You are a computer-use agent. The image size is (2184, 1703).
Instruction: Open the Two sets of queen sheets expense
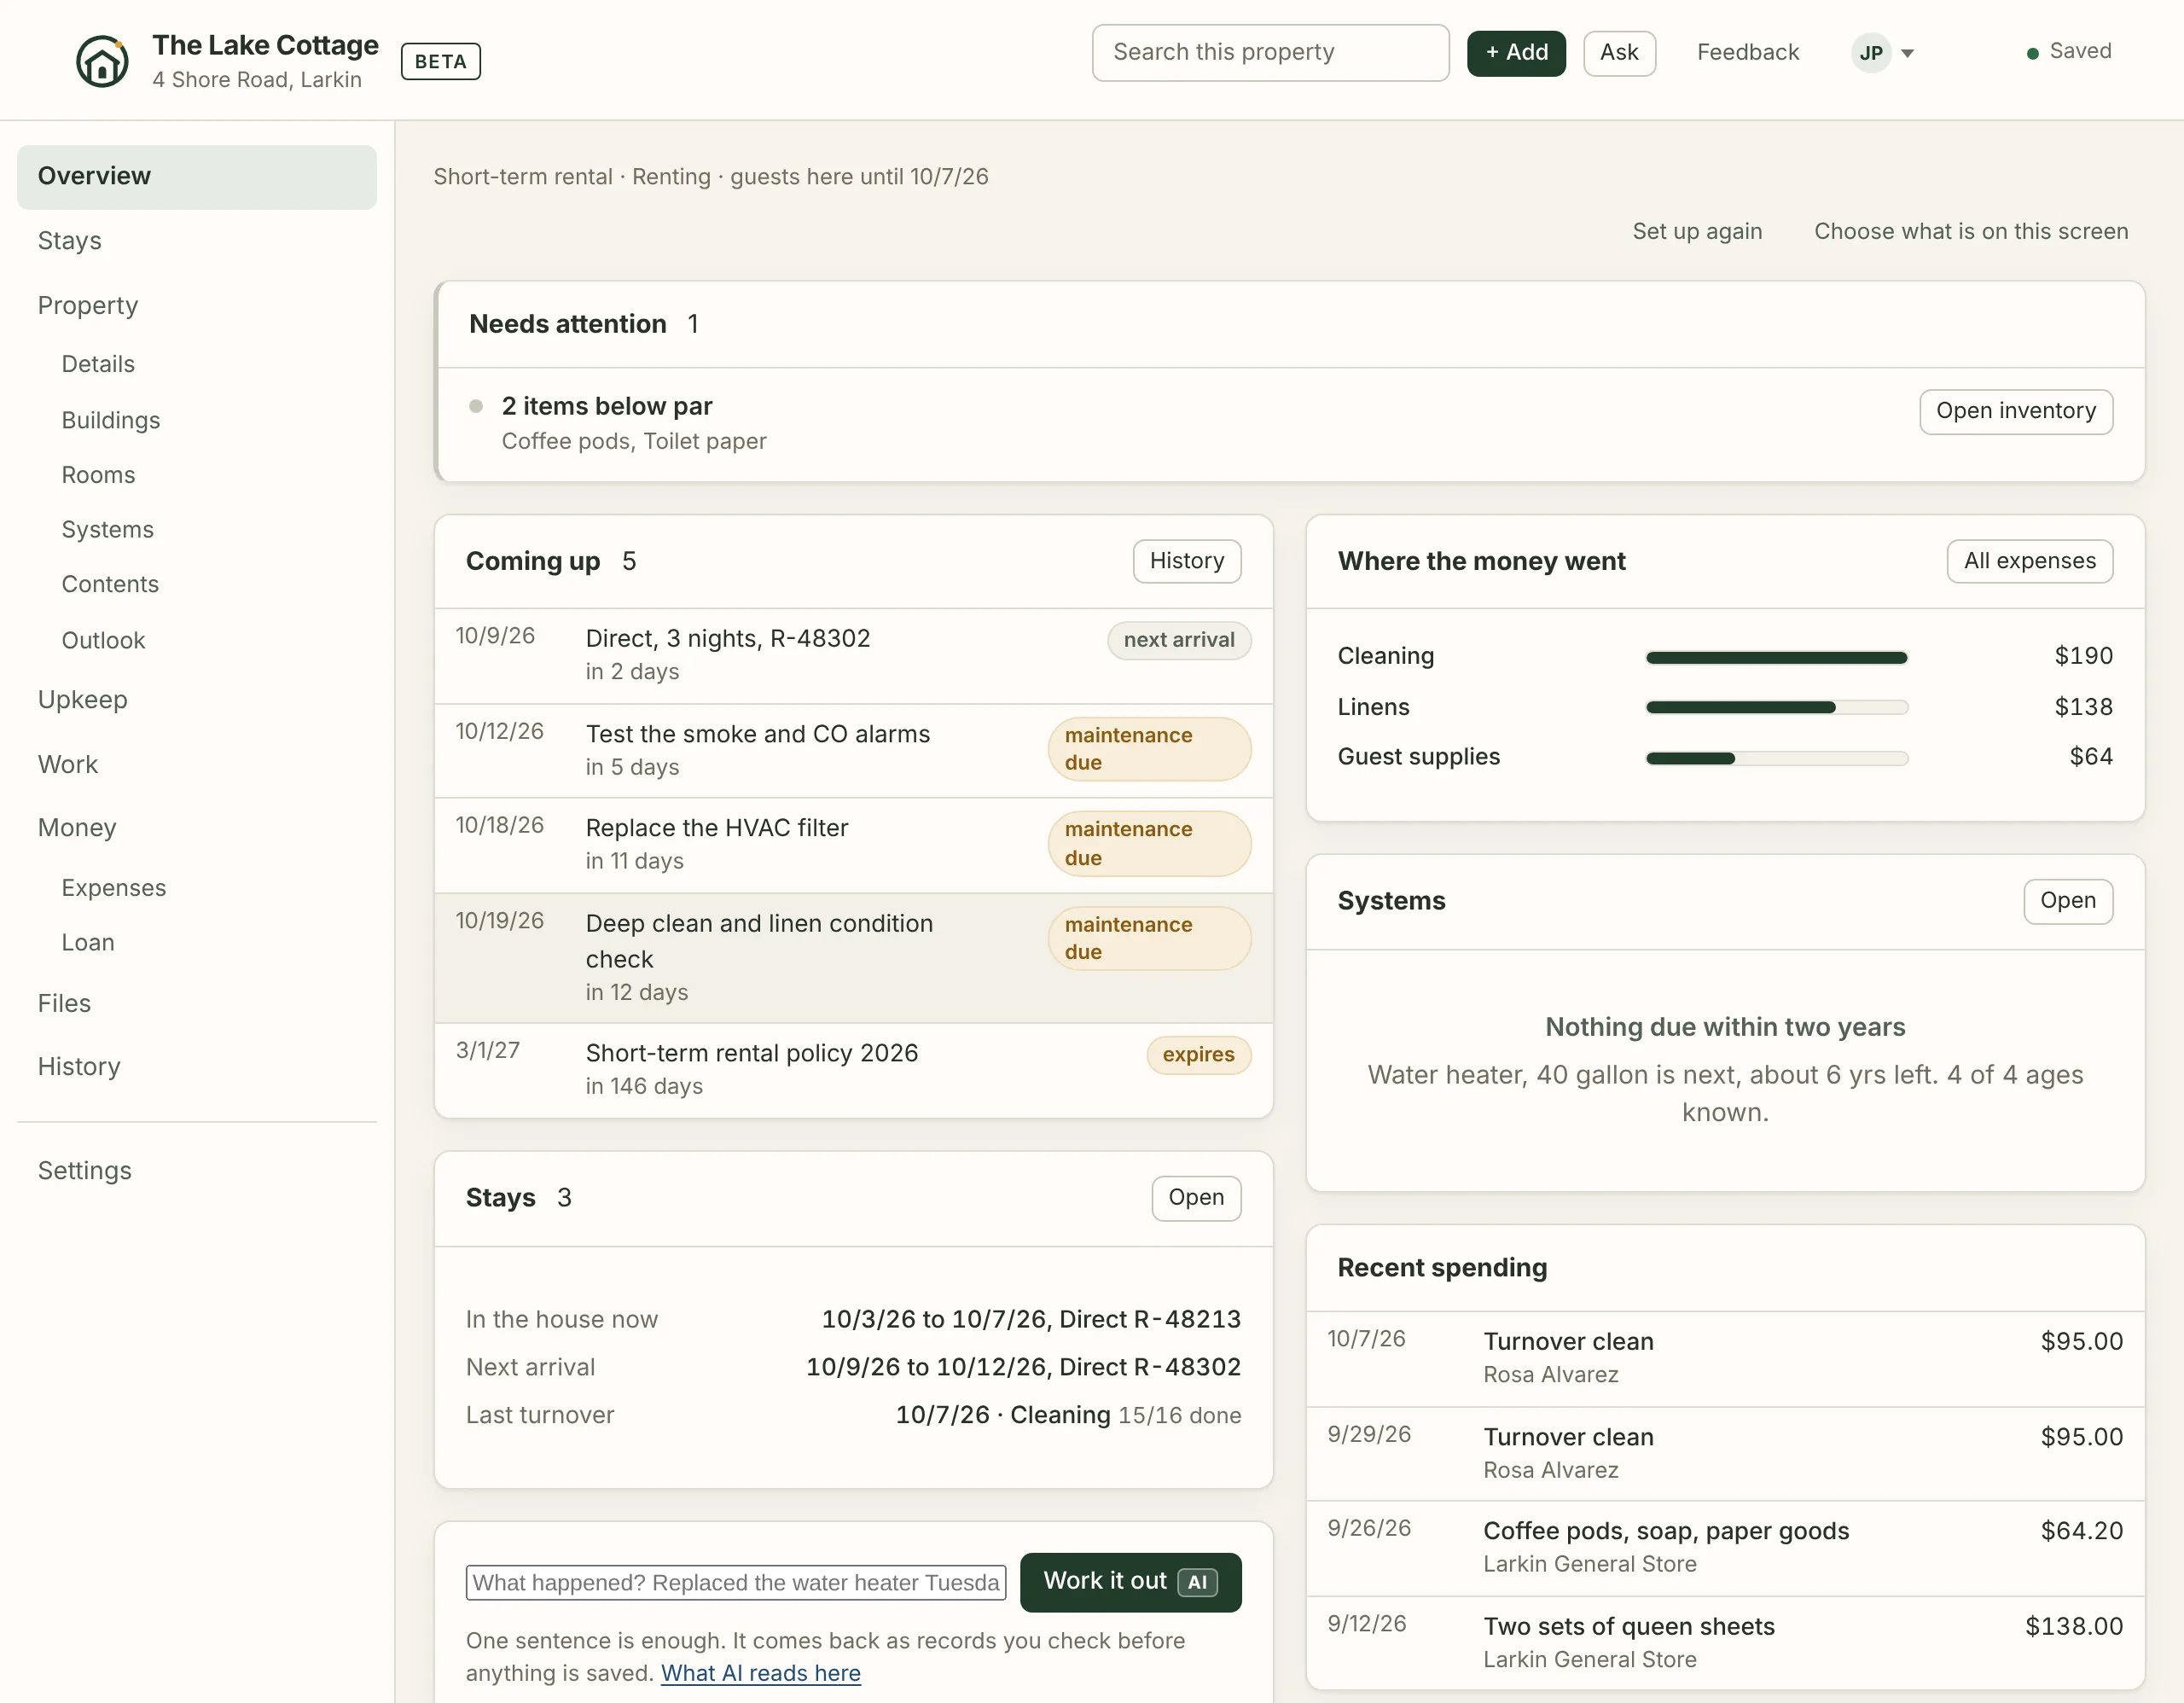tap(1725, 1642)
